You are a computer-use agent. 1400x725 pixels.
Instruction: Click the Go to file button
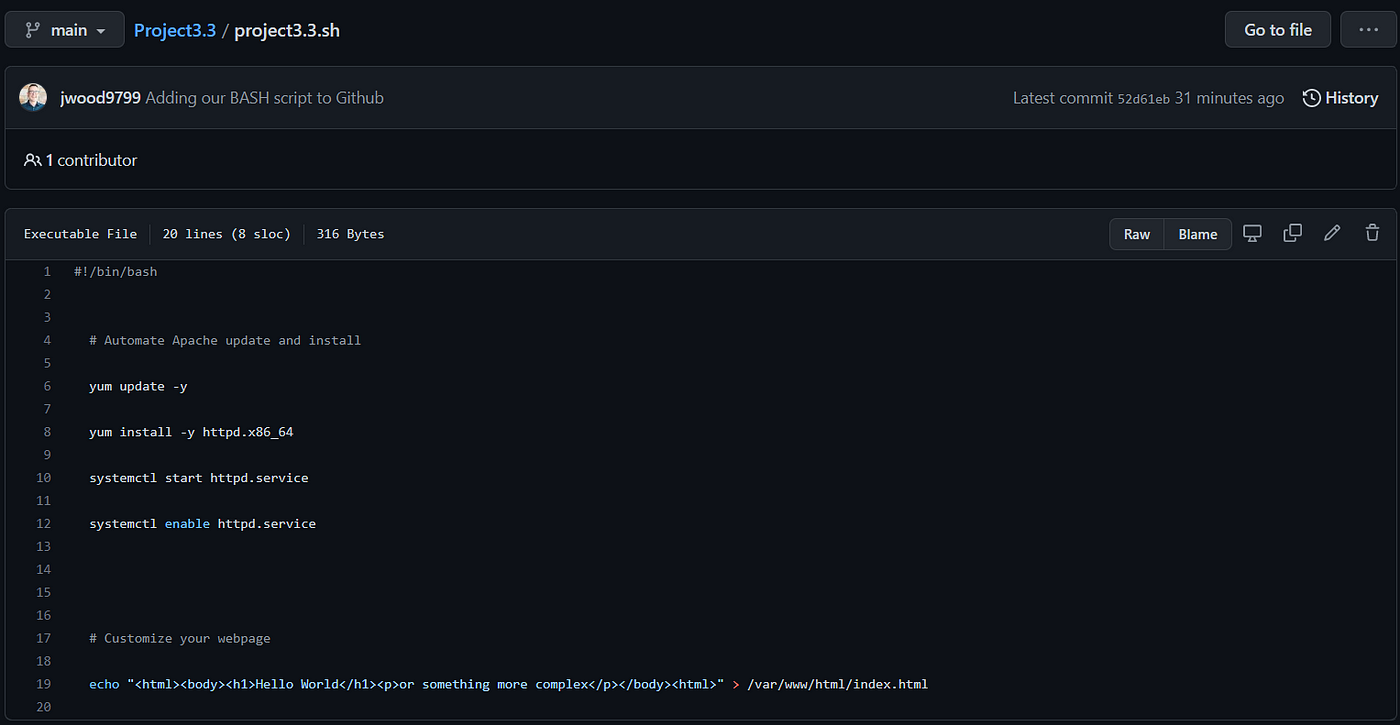tap(1278, 30)
